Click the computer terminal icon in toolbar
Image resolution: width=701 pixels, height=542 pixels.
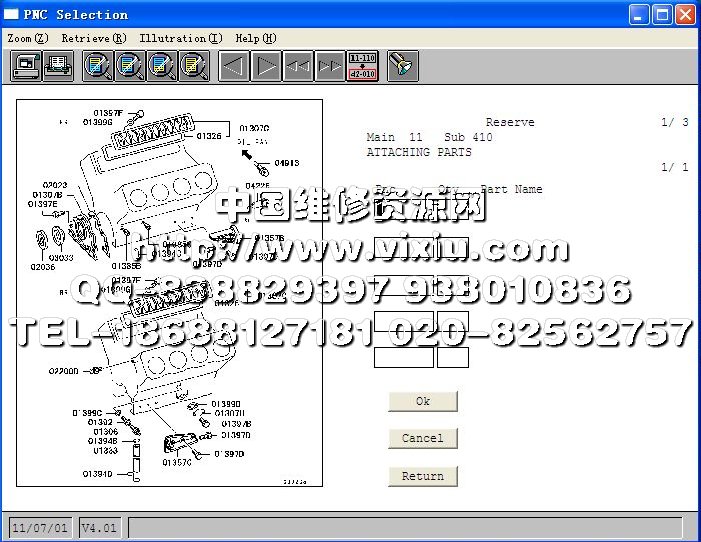click(26, 66)
